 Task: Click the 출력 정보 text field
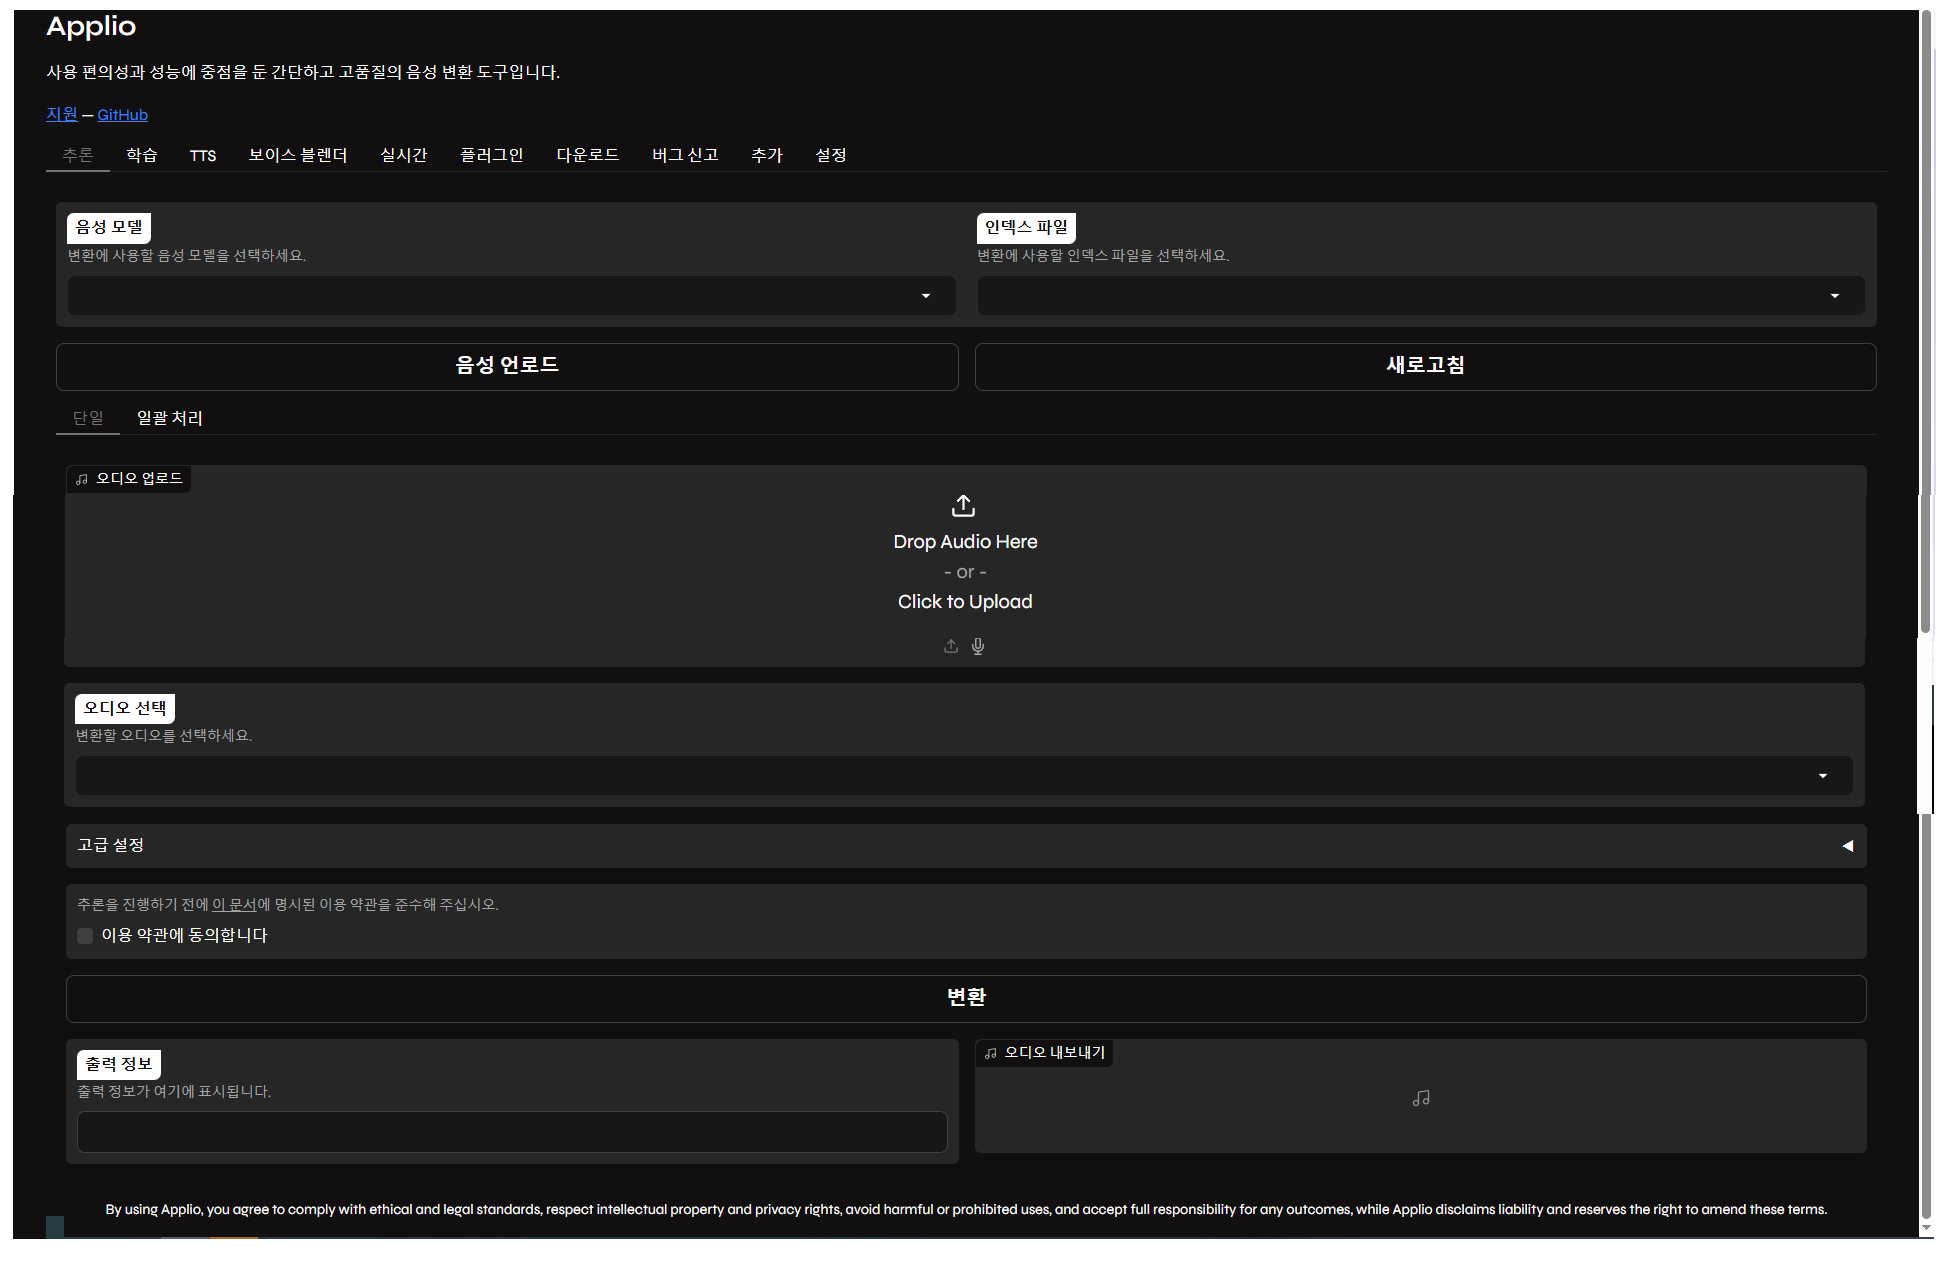click(511, 1132)
